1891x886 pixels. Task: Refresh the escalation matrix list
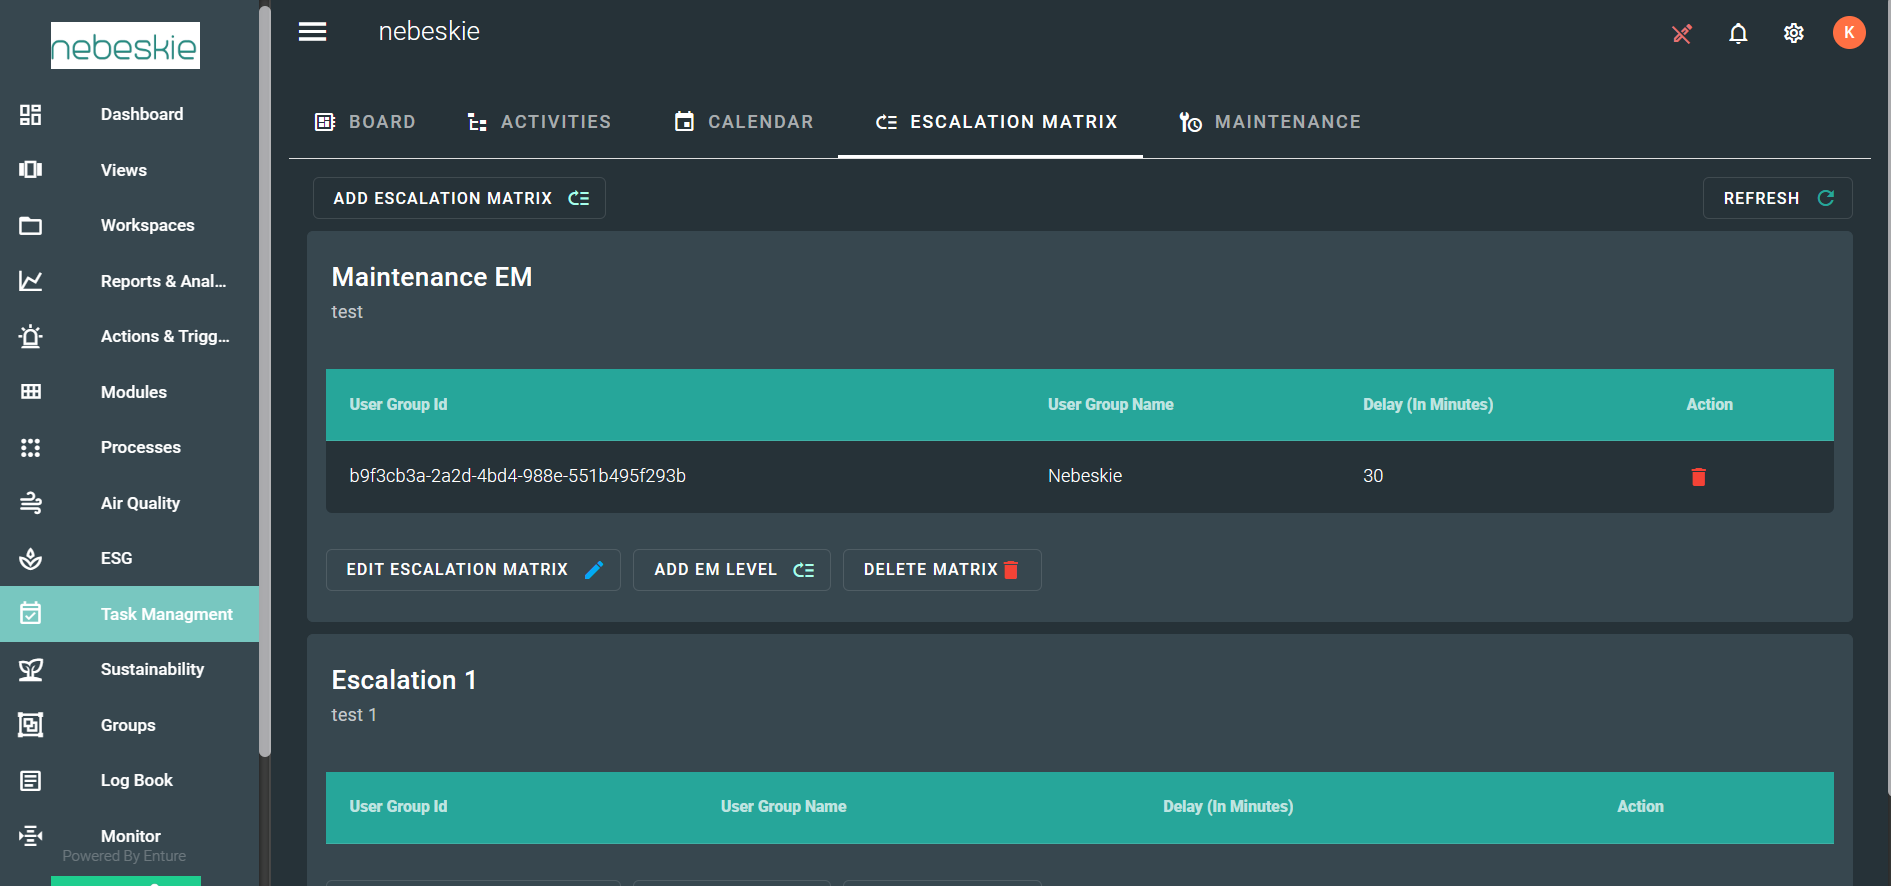click(x=1776, y=198)
